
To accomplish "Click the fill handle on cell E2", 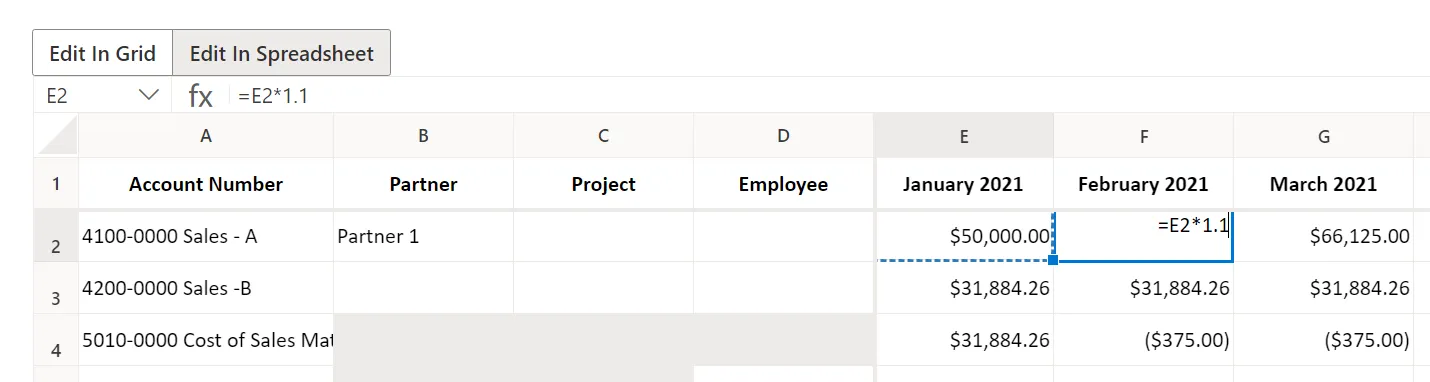I will [x=1053, y=260].
